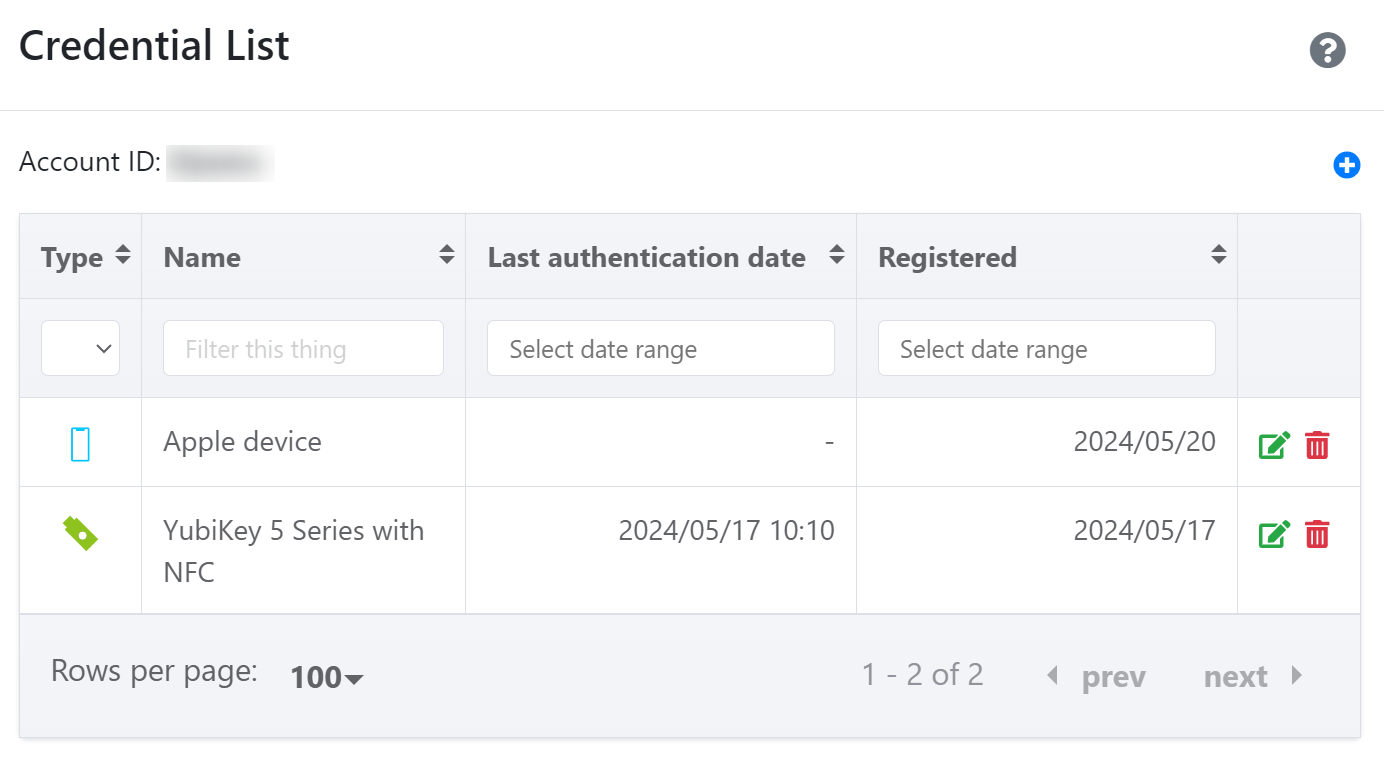Go to prev page
Screen dimensions: 1384x758
(x=1096, y=677)
